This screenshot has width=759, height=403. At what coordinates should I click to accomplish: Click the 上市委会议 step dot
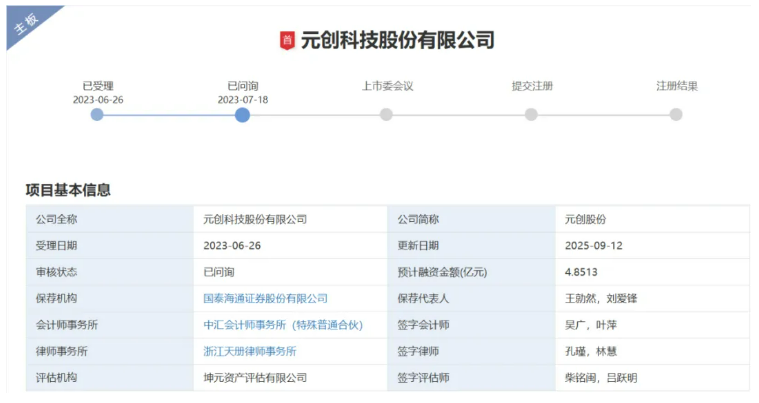386,115
